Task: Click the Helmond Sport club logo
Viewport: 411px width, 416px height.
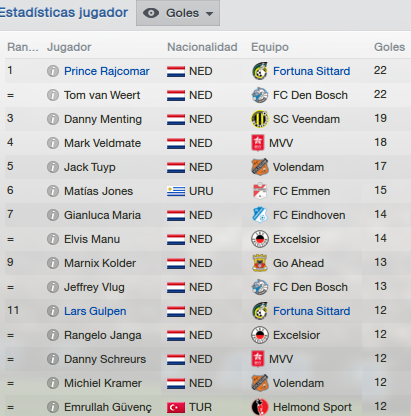Action: point(260,407)
